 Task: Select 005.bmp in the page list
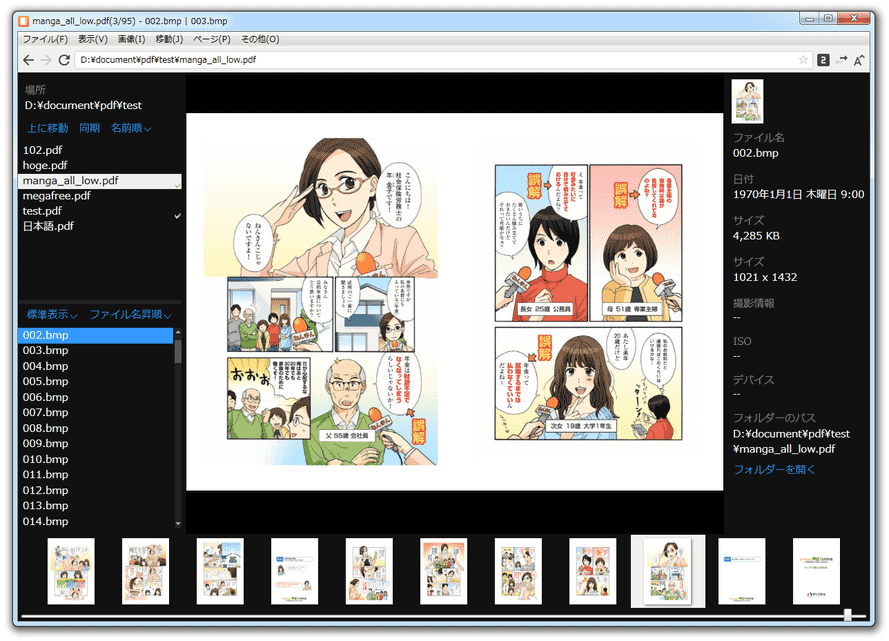coord(96,382)
